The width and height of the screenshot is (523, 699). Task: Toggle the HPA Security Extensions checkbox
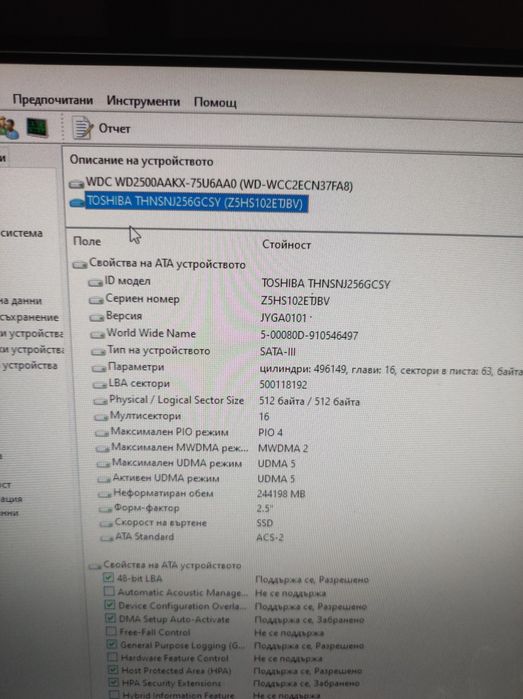coord(115,682)
